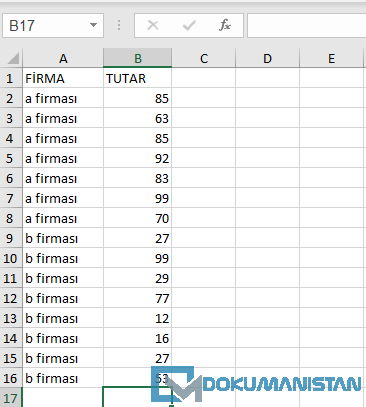Select column A header
Screen dimensions: 366x407
(x=63, y=58)
